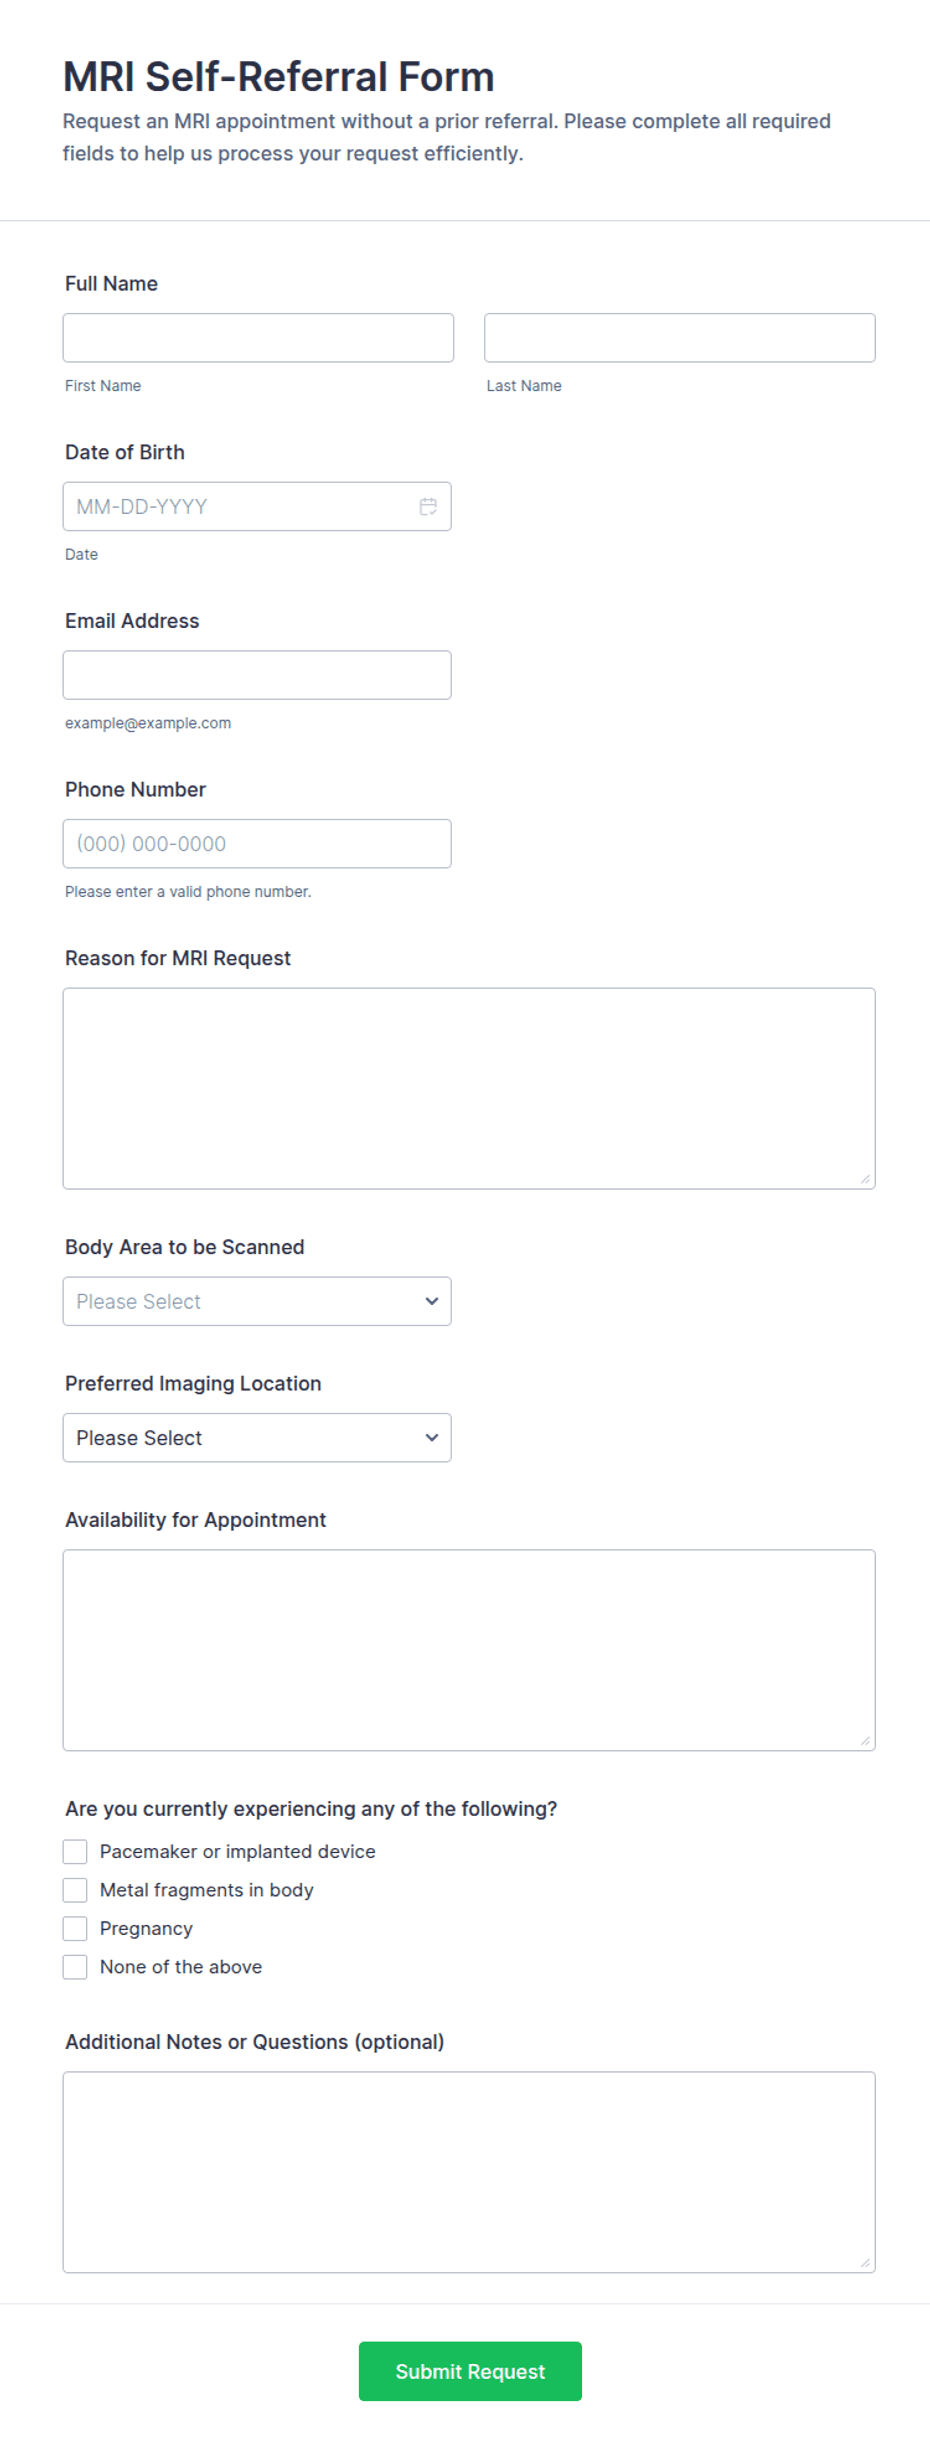The height and width of the screenshot is (2450, 930).
Task: Select the Email Address input box
Action: pos(257,675)
